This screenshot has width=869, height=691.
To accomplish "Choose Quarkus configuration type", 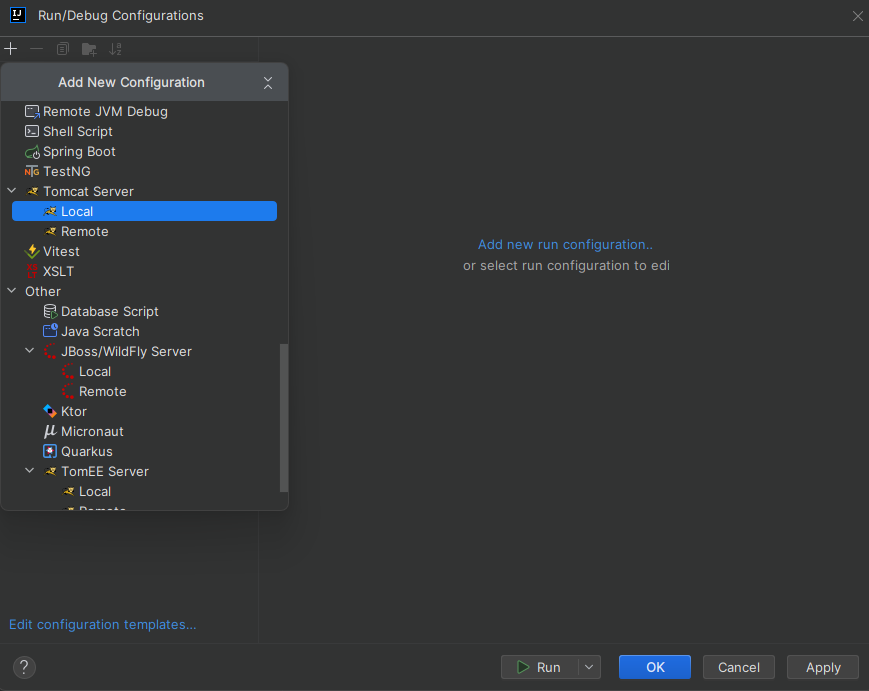I will click(x=86, y=451).
